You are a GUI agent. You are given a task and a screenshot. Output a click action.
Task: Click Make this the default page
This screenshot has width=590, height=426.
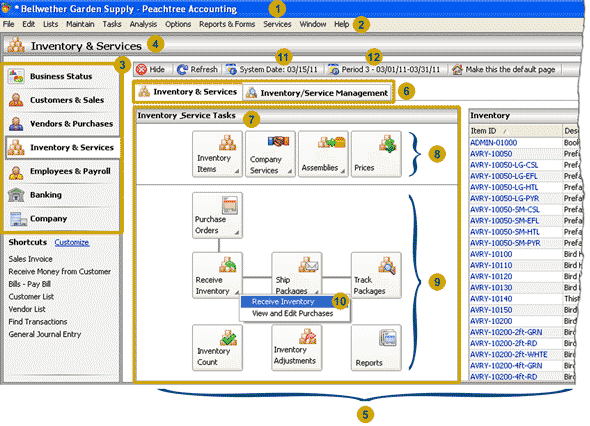pyautogui.click(x=504, y=69)
